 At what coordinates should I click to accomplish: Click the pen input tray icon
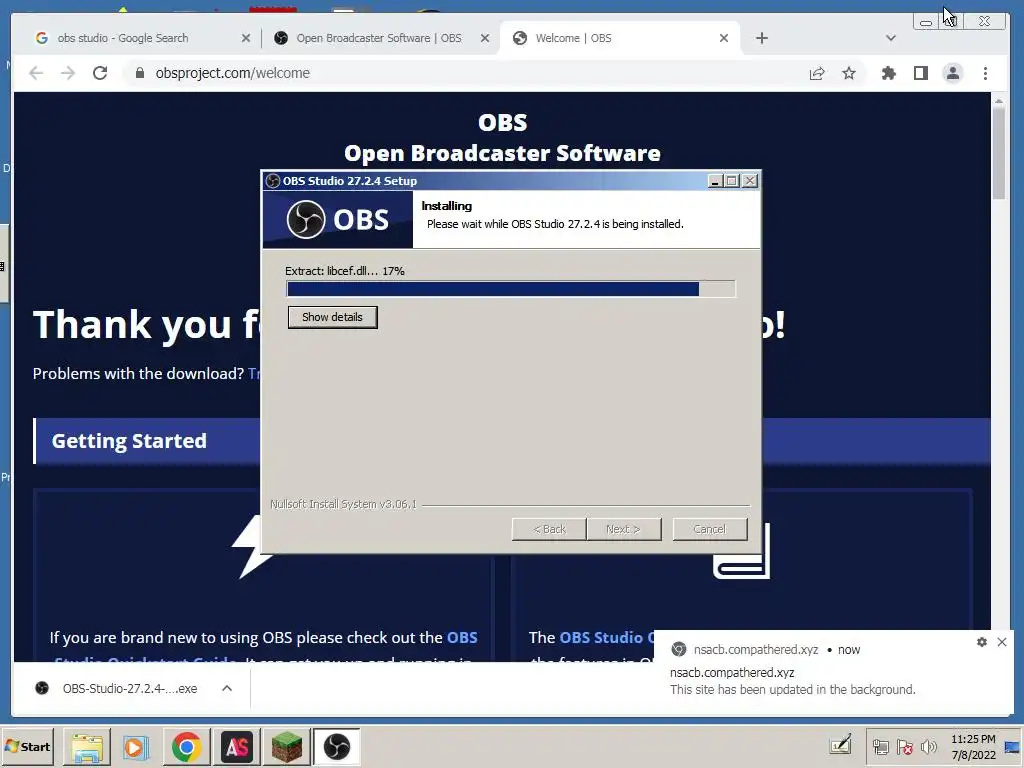pyautogui.click(x=840, y=744)
